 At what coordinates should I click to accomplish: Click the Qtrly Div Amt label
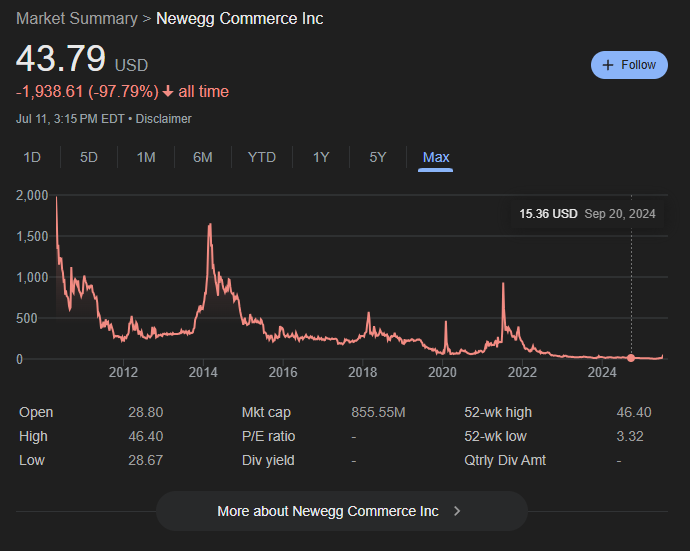505,460
